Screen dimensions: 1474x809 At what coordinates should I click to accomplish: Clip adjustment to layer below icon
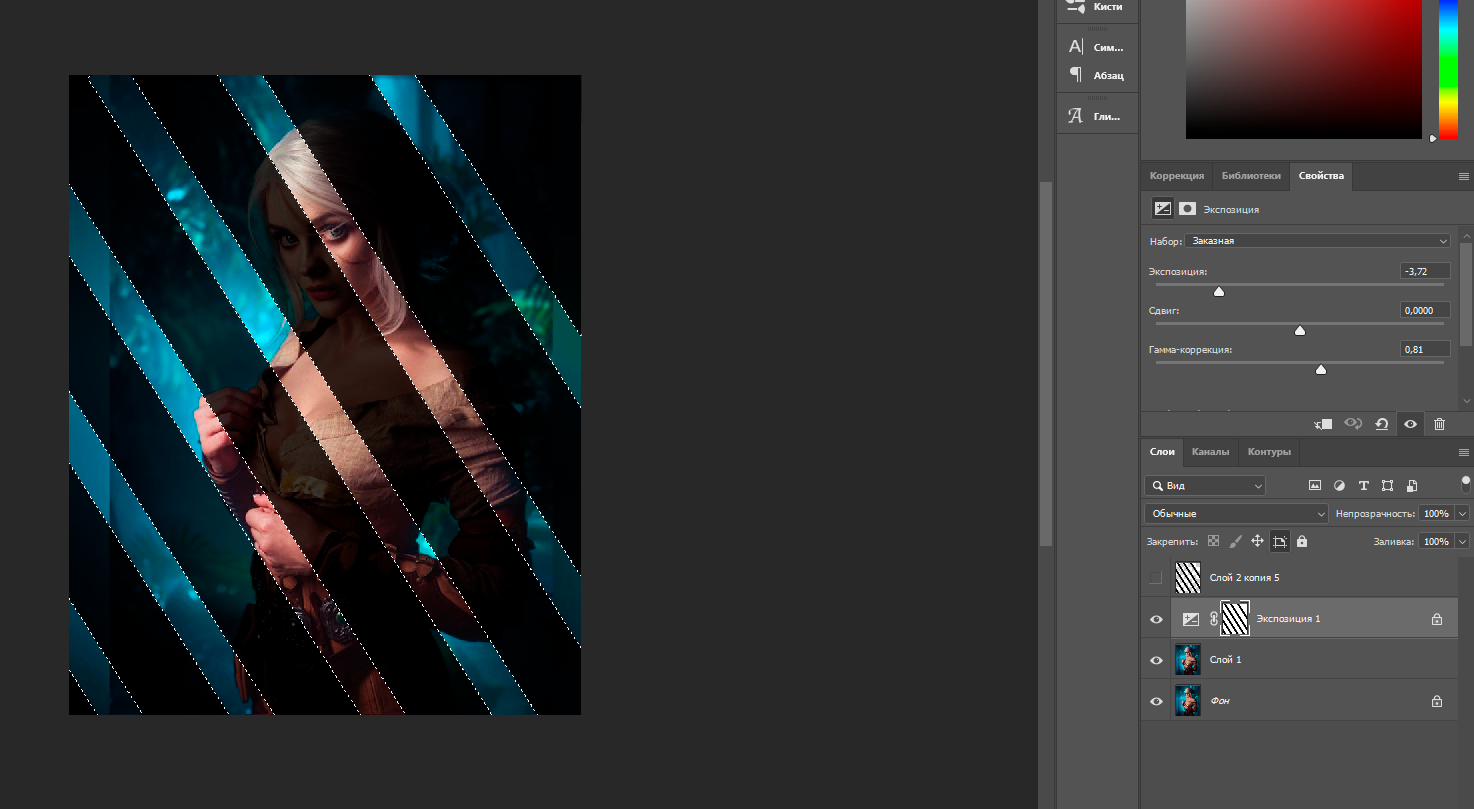[x=1324, y=424]
